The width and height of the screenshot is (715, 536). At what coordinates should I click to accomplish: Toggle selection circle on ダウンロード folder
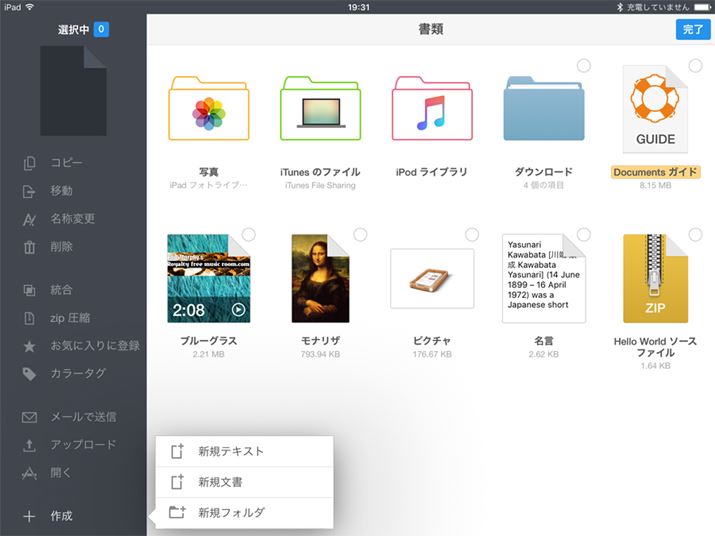(583, 66)
